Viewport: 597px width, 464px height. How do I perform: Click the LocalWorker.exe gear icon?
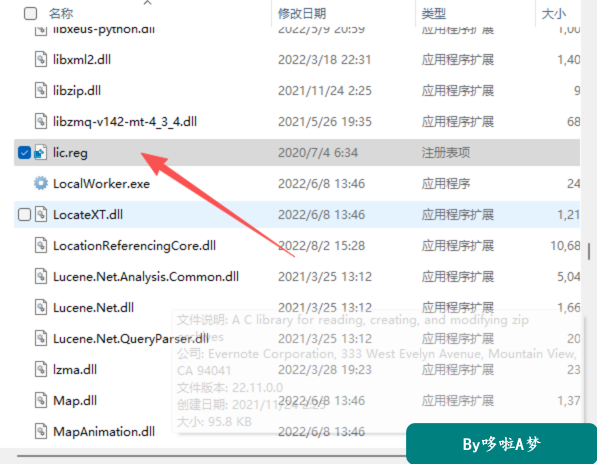[41, 183]
